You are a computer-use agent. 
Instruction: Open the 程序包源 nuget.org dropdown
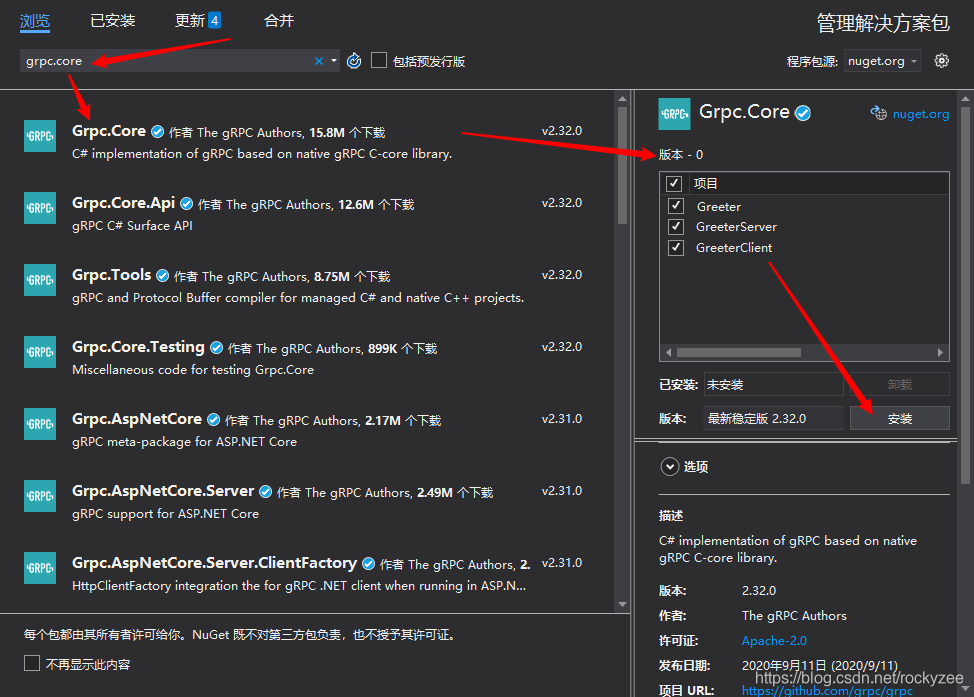(x=882, y=61)
